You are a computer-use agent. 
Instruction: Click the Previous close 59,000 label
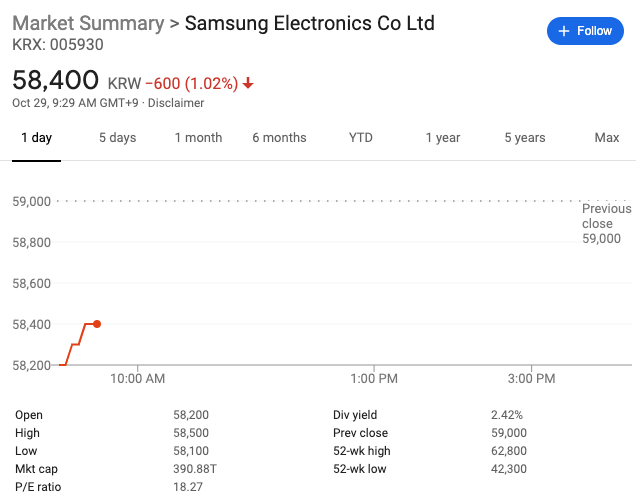[x=606, y=223]
